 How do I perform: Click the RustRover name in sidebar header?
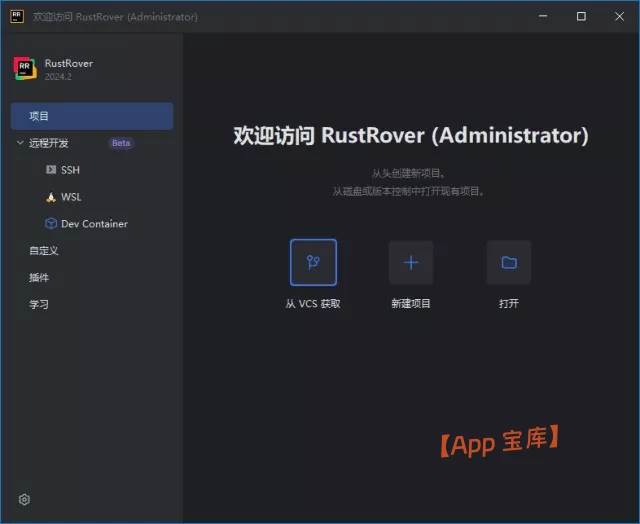(69, 63)
